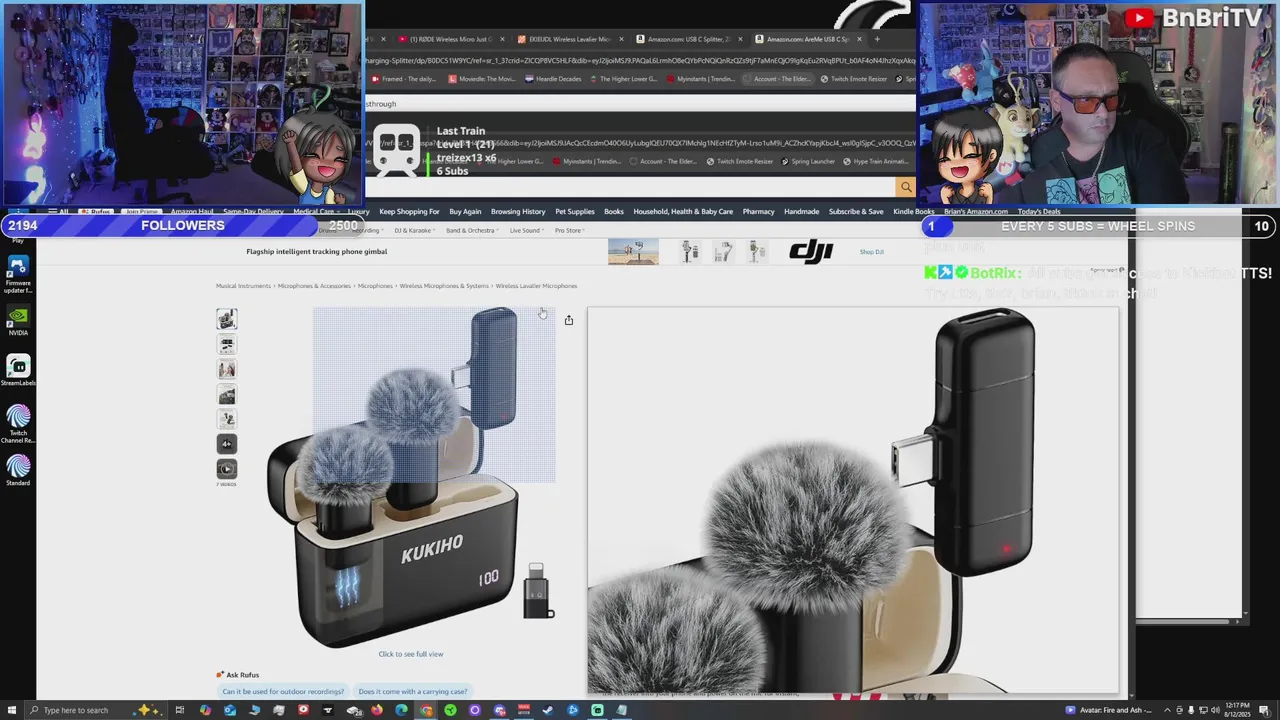This screenshot has width=1280, height=720.
Task: Click 'Does it come with a carrying case?' suggestion
Action: tap(413, 692)
